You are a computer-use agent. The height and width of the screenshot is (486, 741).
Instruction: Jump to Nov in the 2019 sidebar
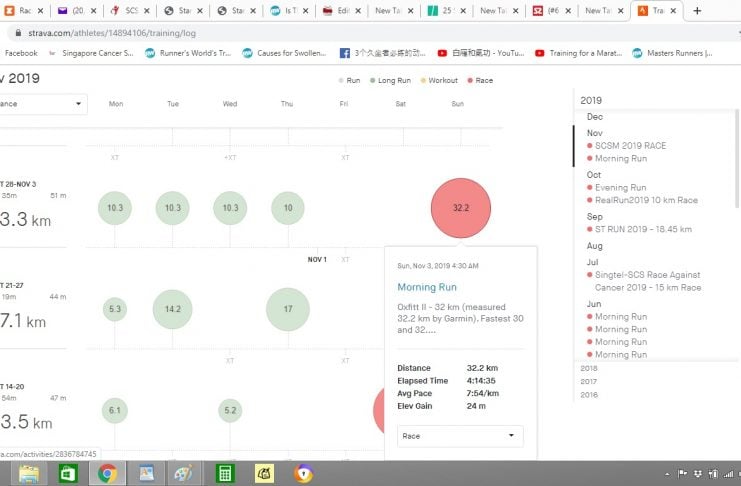tap(595, 133)
